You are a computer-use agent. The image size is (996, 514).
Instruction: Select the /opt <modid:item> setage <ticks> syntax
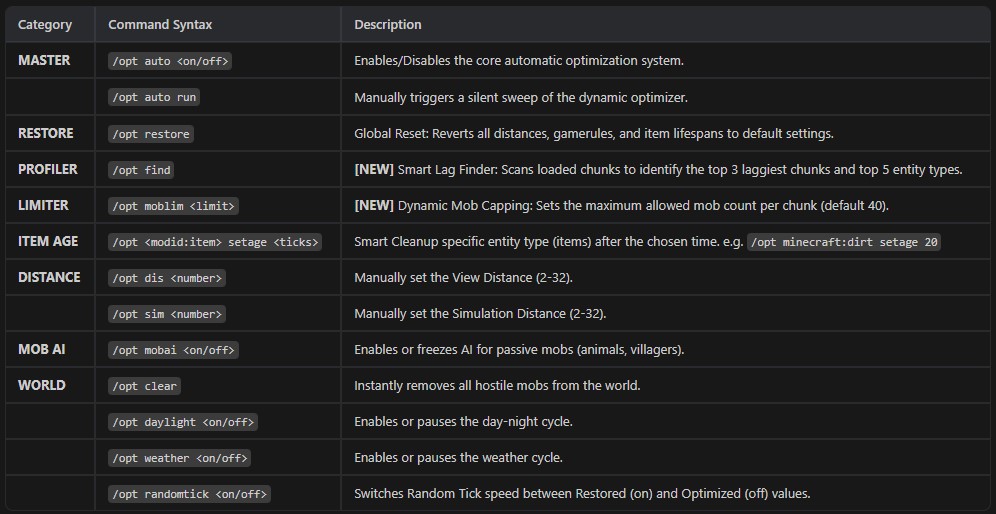215,242
